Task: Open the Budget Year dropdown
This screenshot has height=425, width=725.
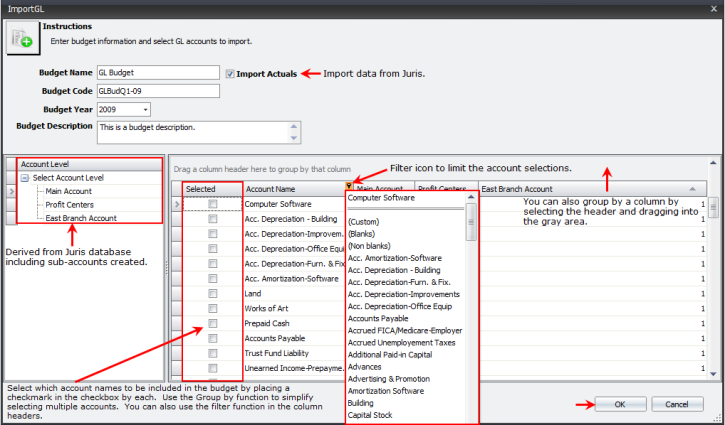Action: click(x=146, y=109)
